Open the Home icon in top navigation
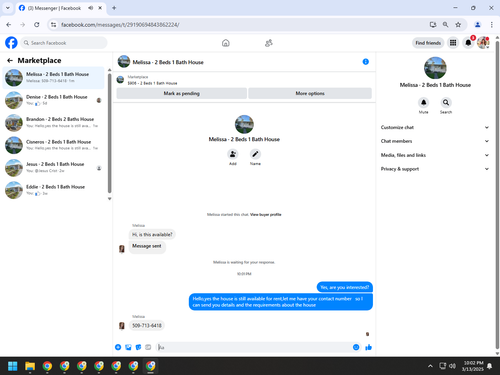 (x=226, y=43)
